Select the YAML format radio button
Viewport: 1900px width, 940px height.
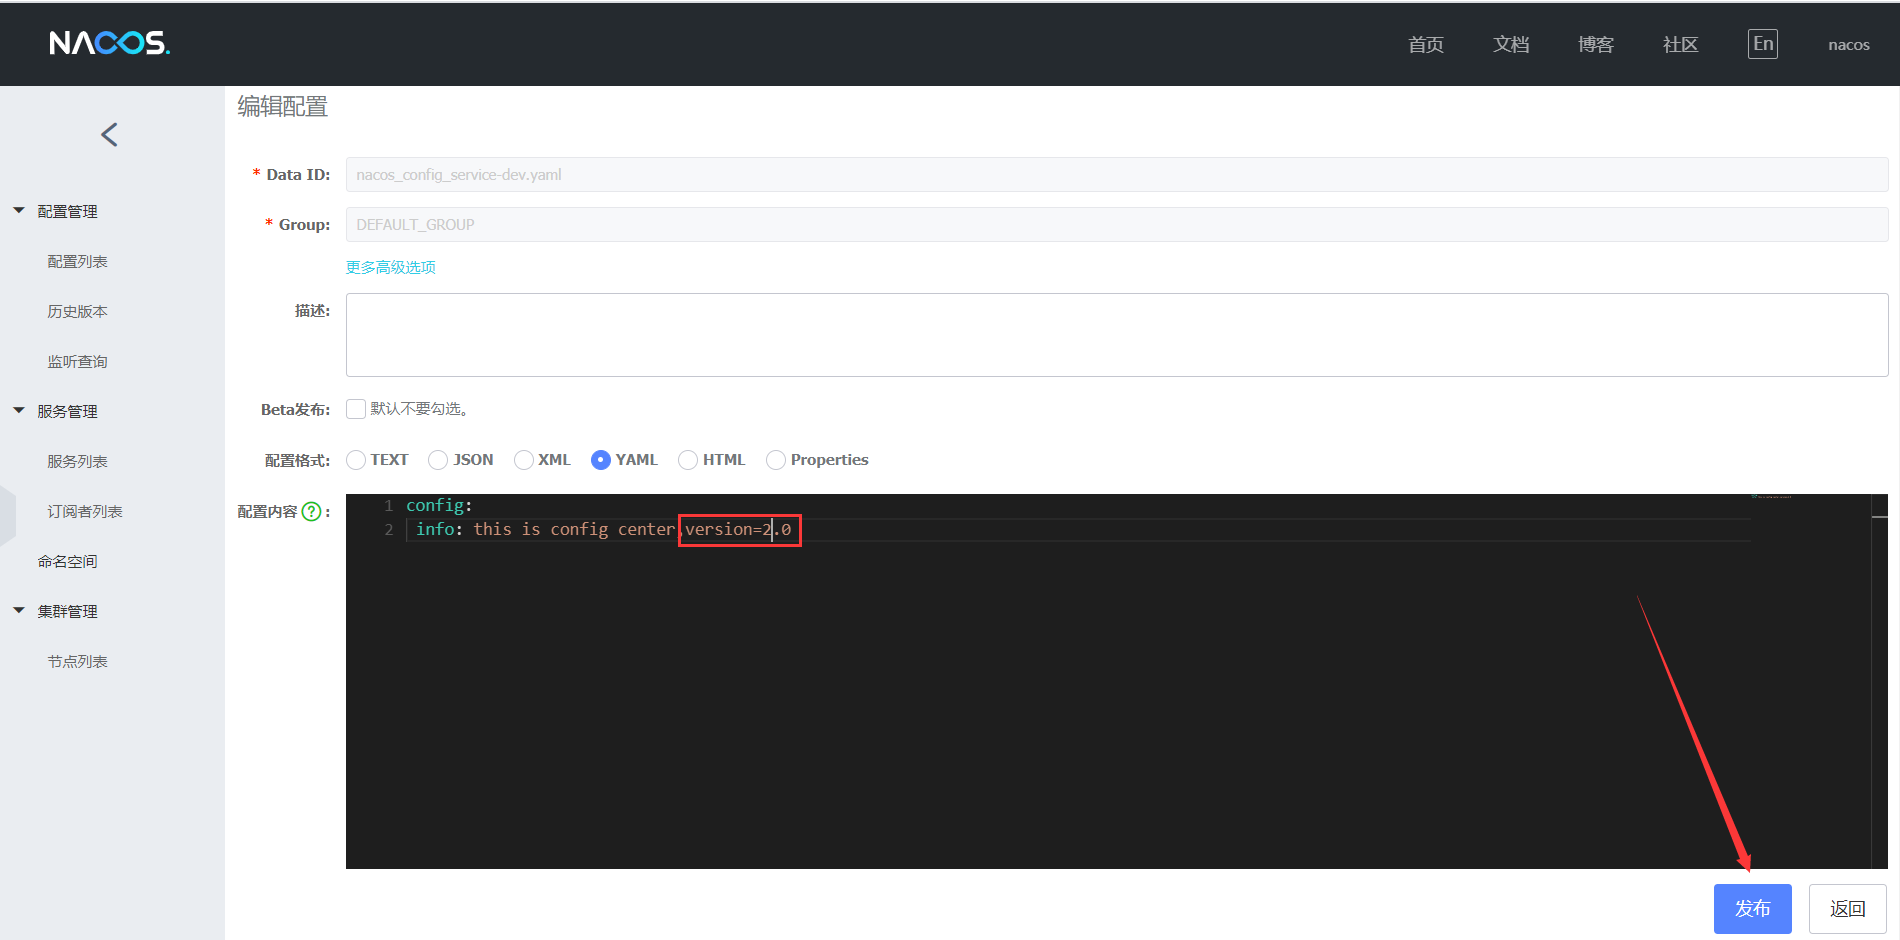601,459
